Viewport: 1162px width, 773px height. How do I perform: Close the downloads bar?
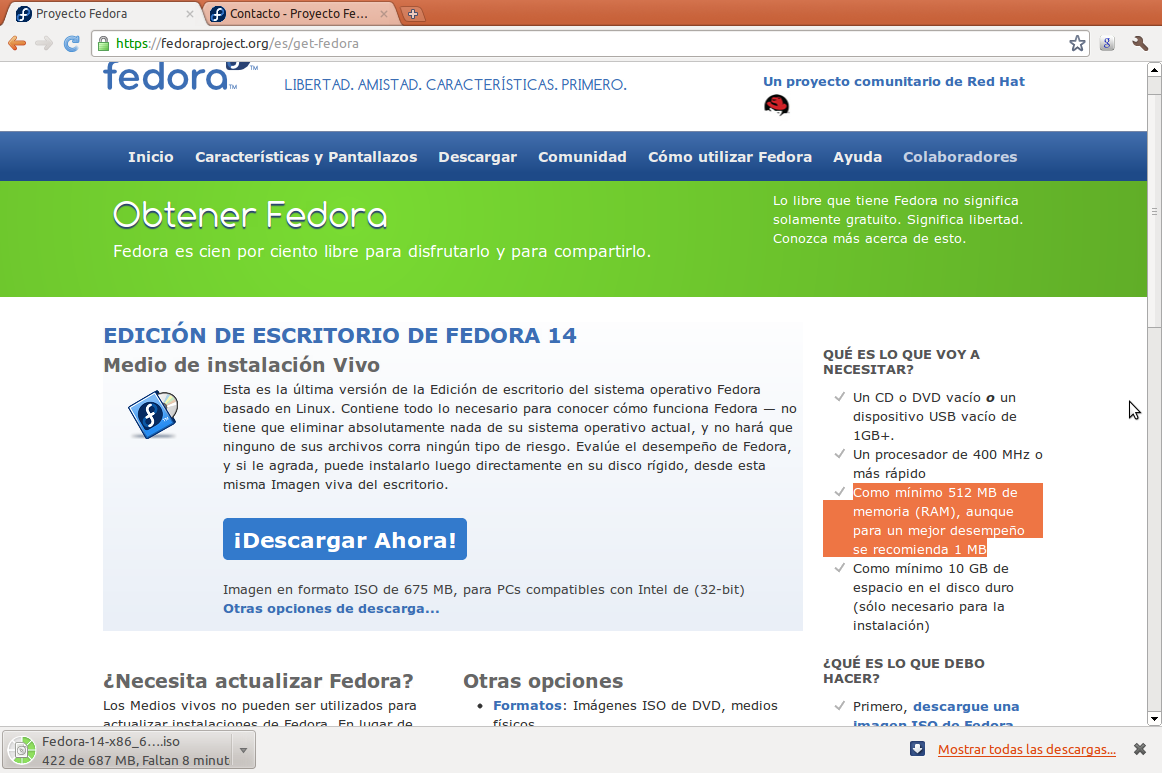(1140, 749)
